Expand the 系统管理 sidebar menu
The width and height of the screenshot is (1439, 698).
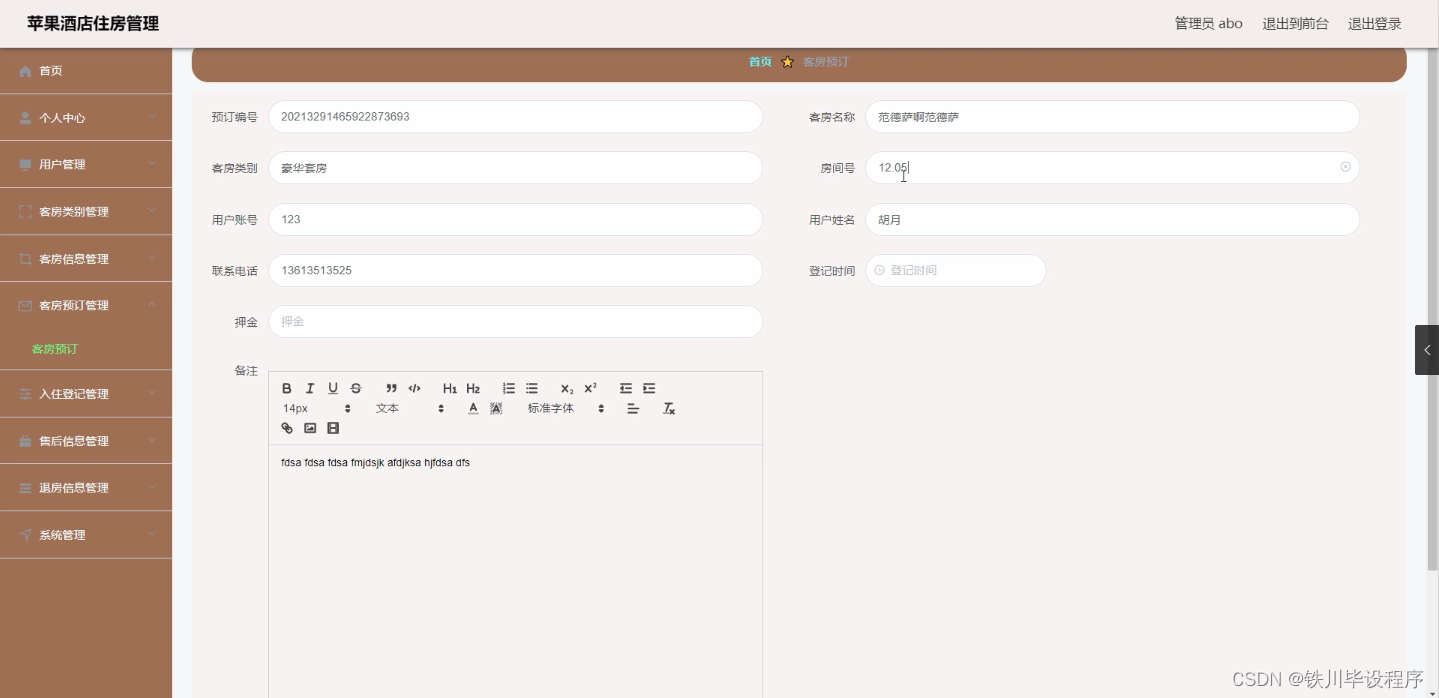(86, 535)
